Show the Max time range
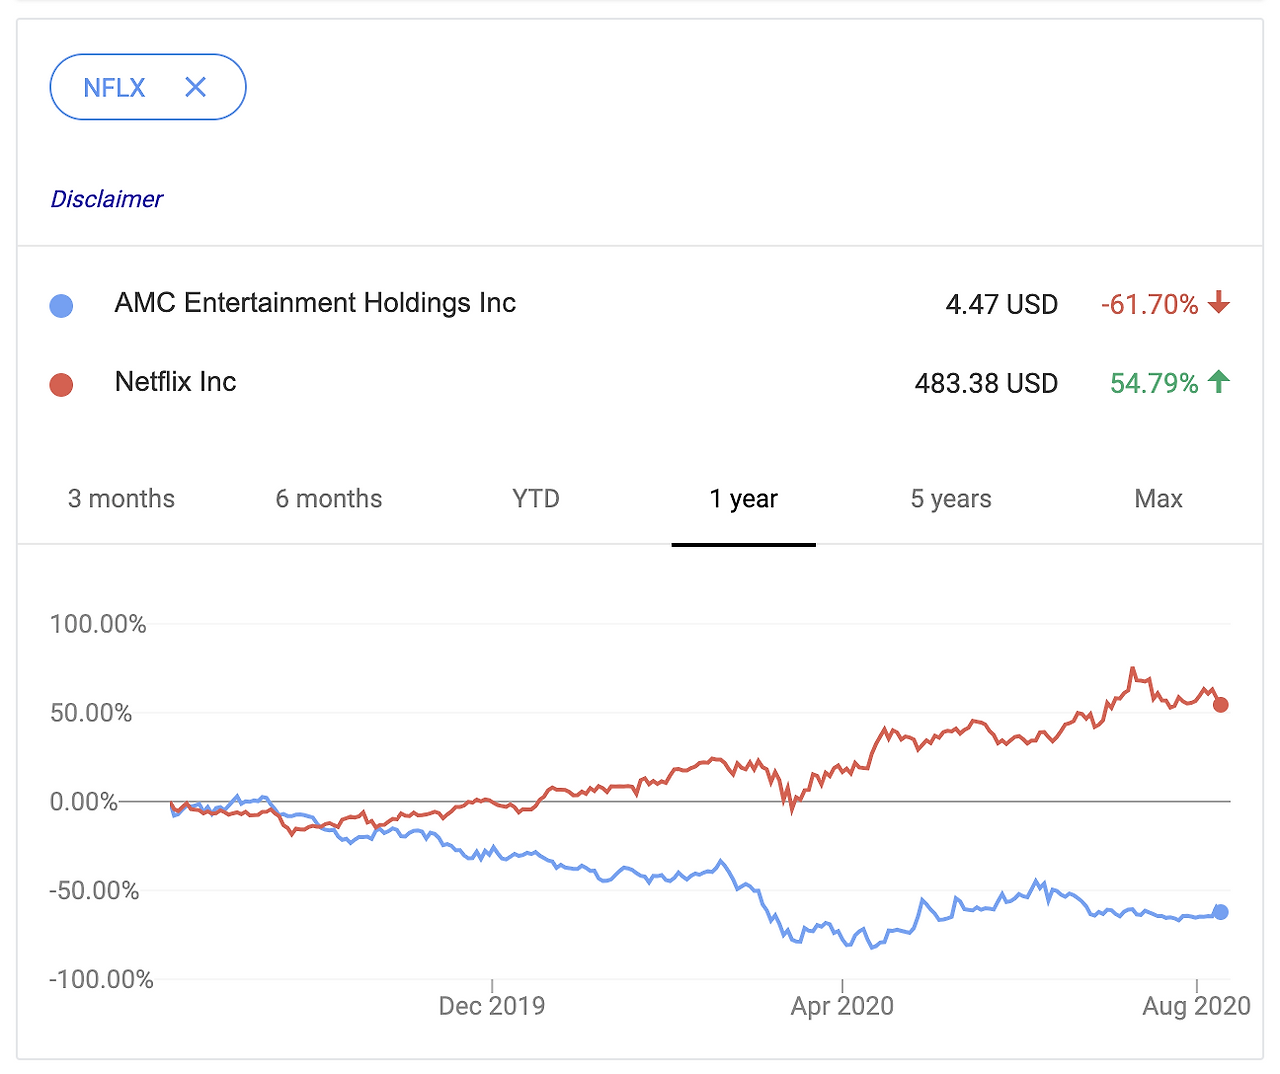 1158,498
